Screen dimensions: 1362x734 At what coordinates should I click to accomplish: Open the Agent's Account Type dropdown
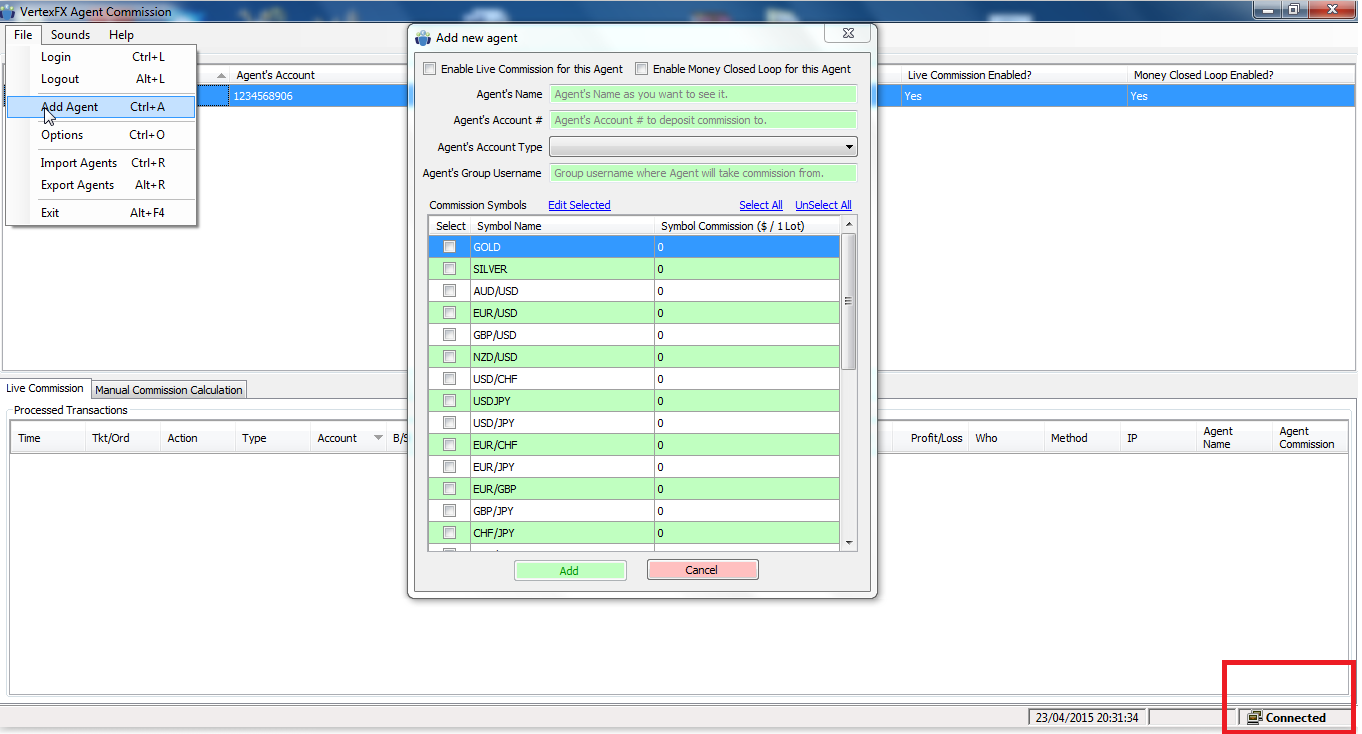(x=703, y=147)
